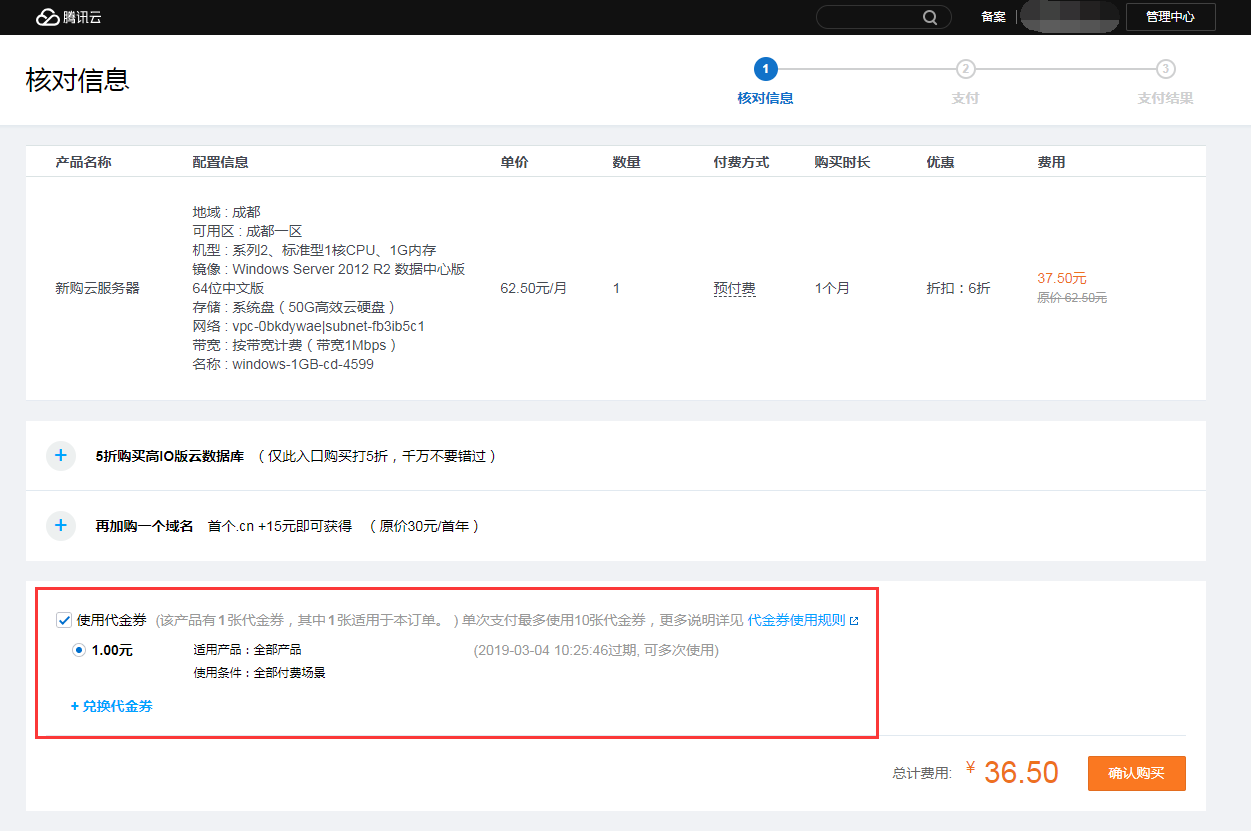Click the Tencent Cloud logo icon
1251x831 pixels.
tap(47, 17)
